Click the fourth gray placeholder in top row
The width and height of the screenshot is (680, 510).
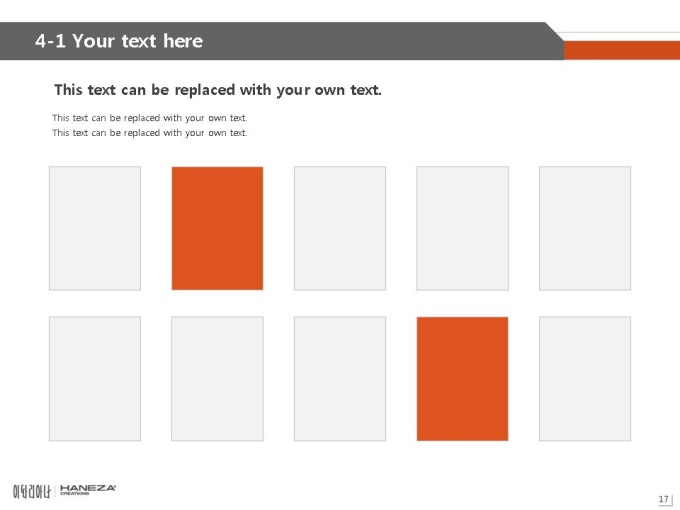coord(462,228)
